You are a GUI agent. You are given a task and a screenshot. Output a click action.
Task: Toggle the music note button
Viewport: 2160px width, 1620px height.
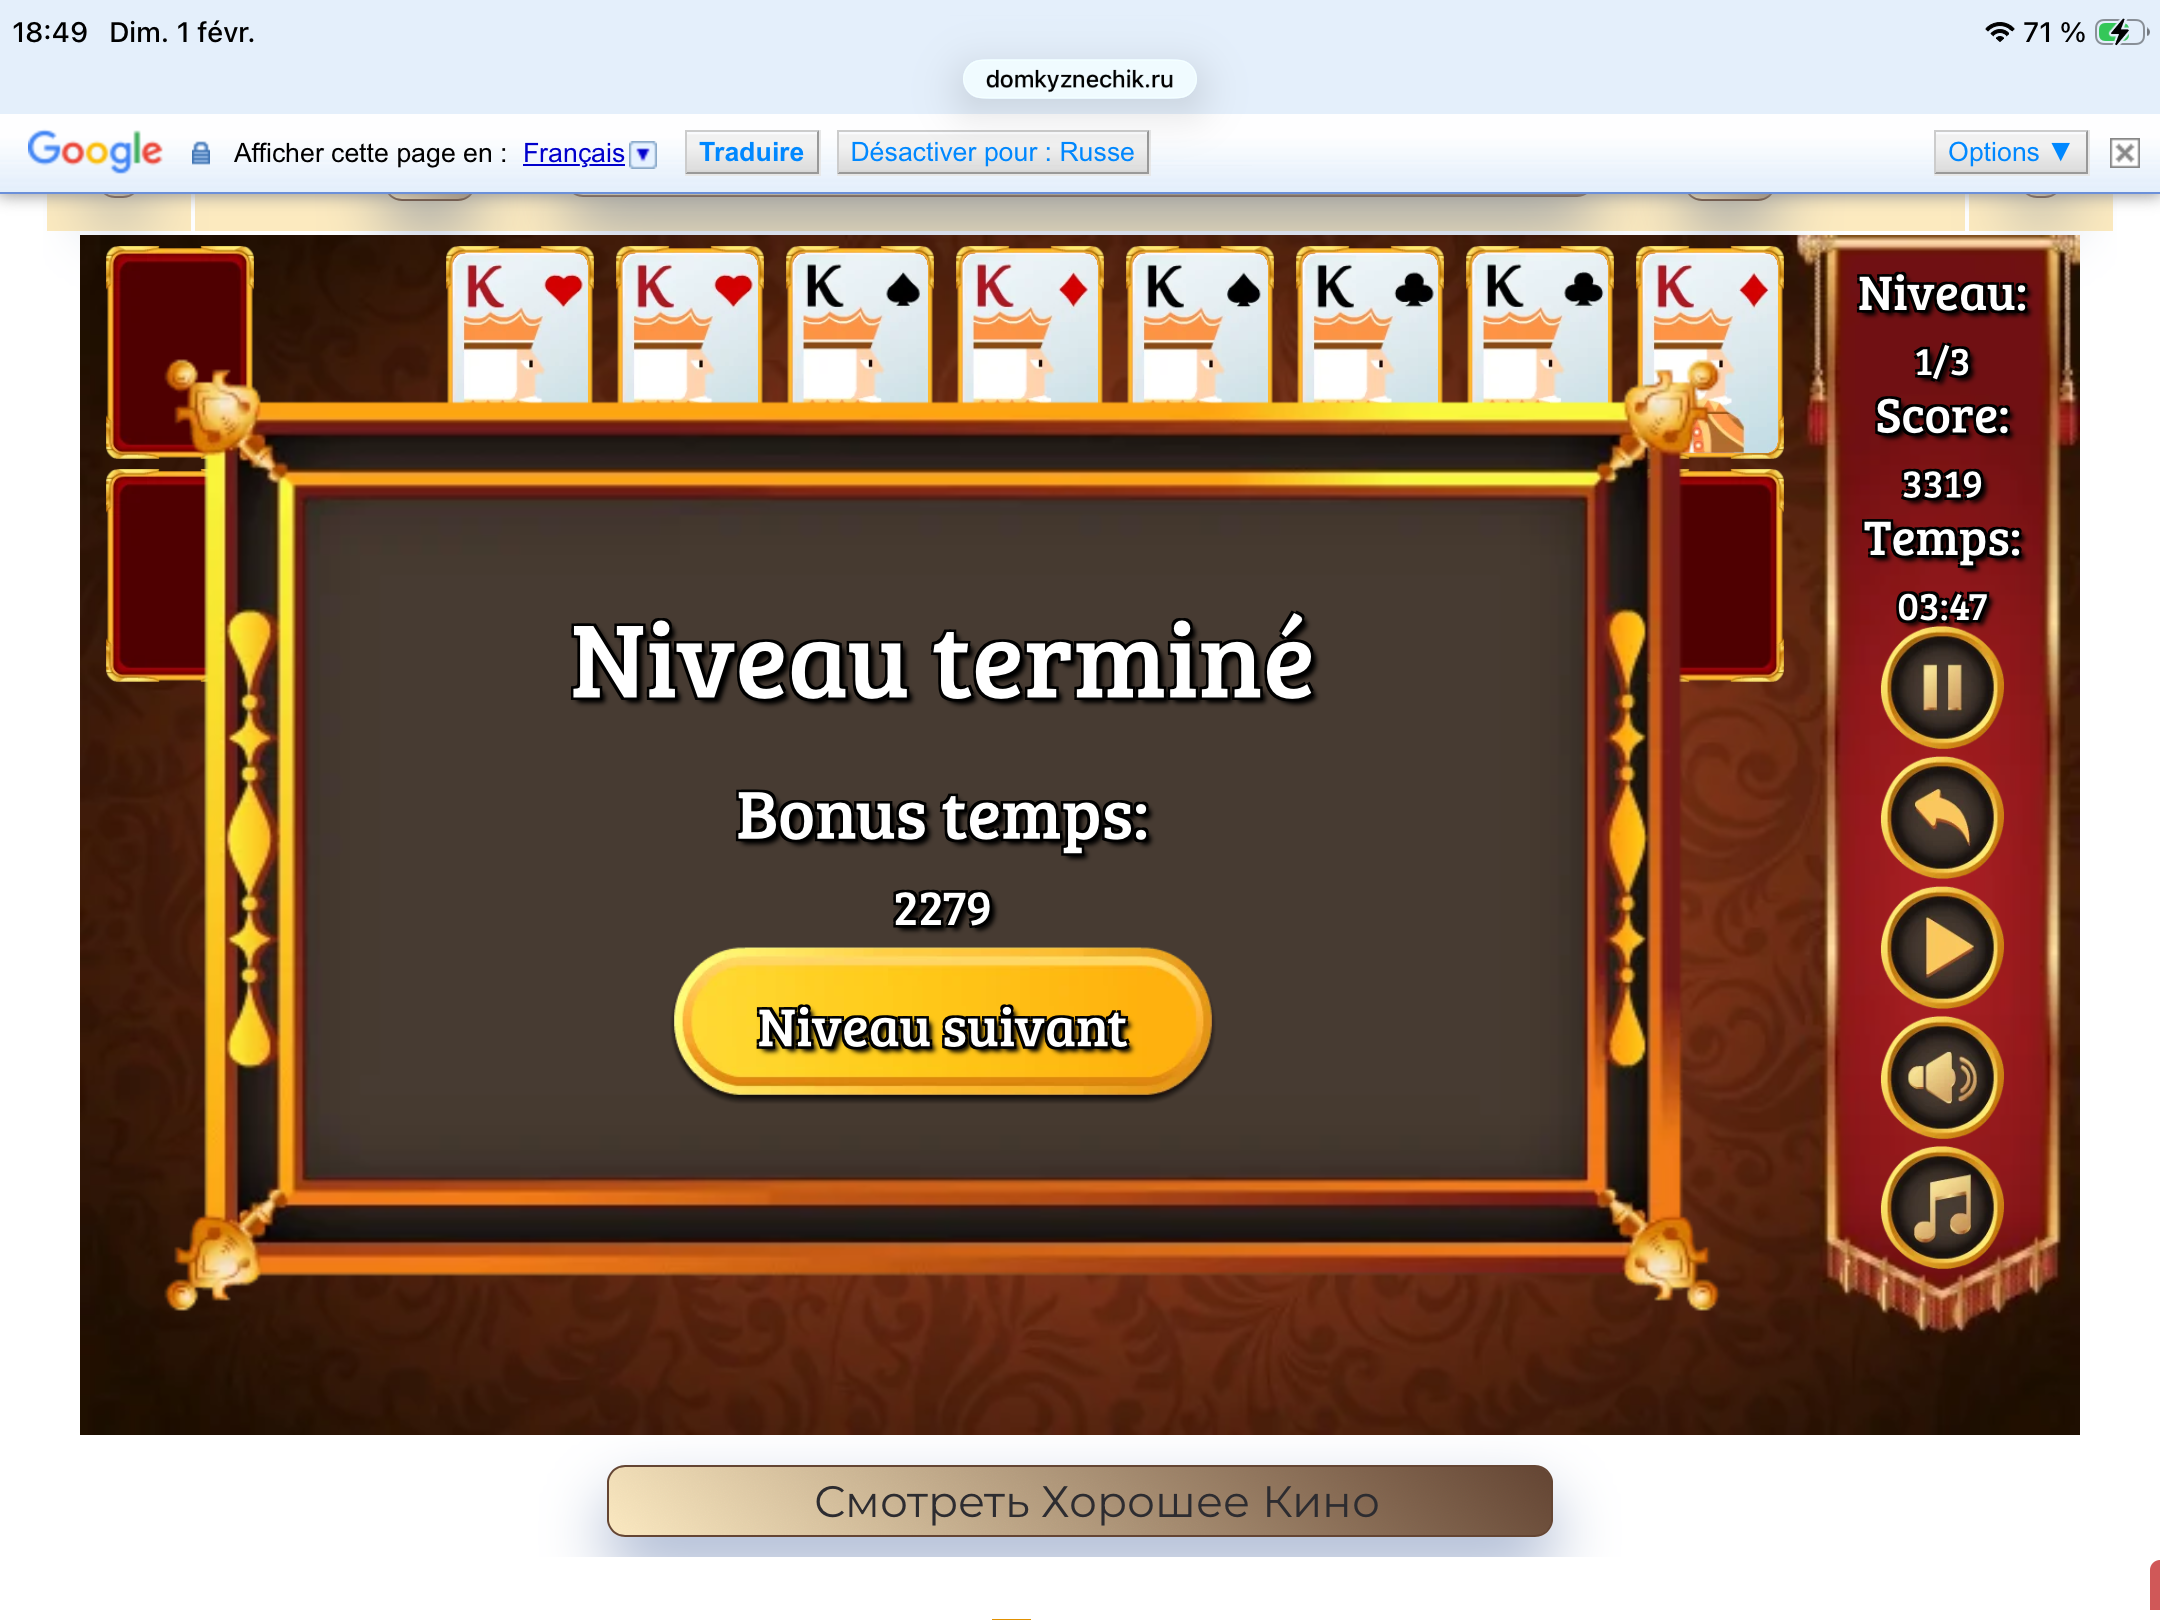click(x=1941, y=1208)
